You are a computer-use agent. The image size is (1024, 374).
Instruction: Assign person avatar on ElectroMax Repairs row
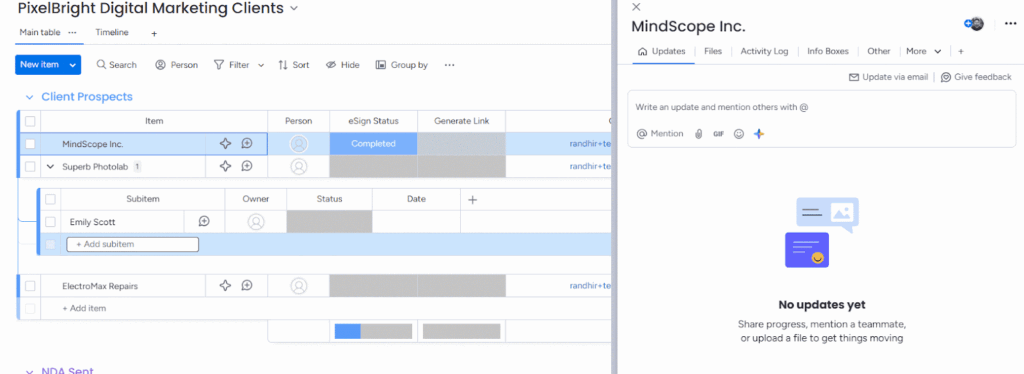298,285
